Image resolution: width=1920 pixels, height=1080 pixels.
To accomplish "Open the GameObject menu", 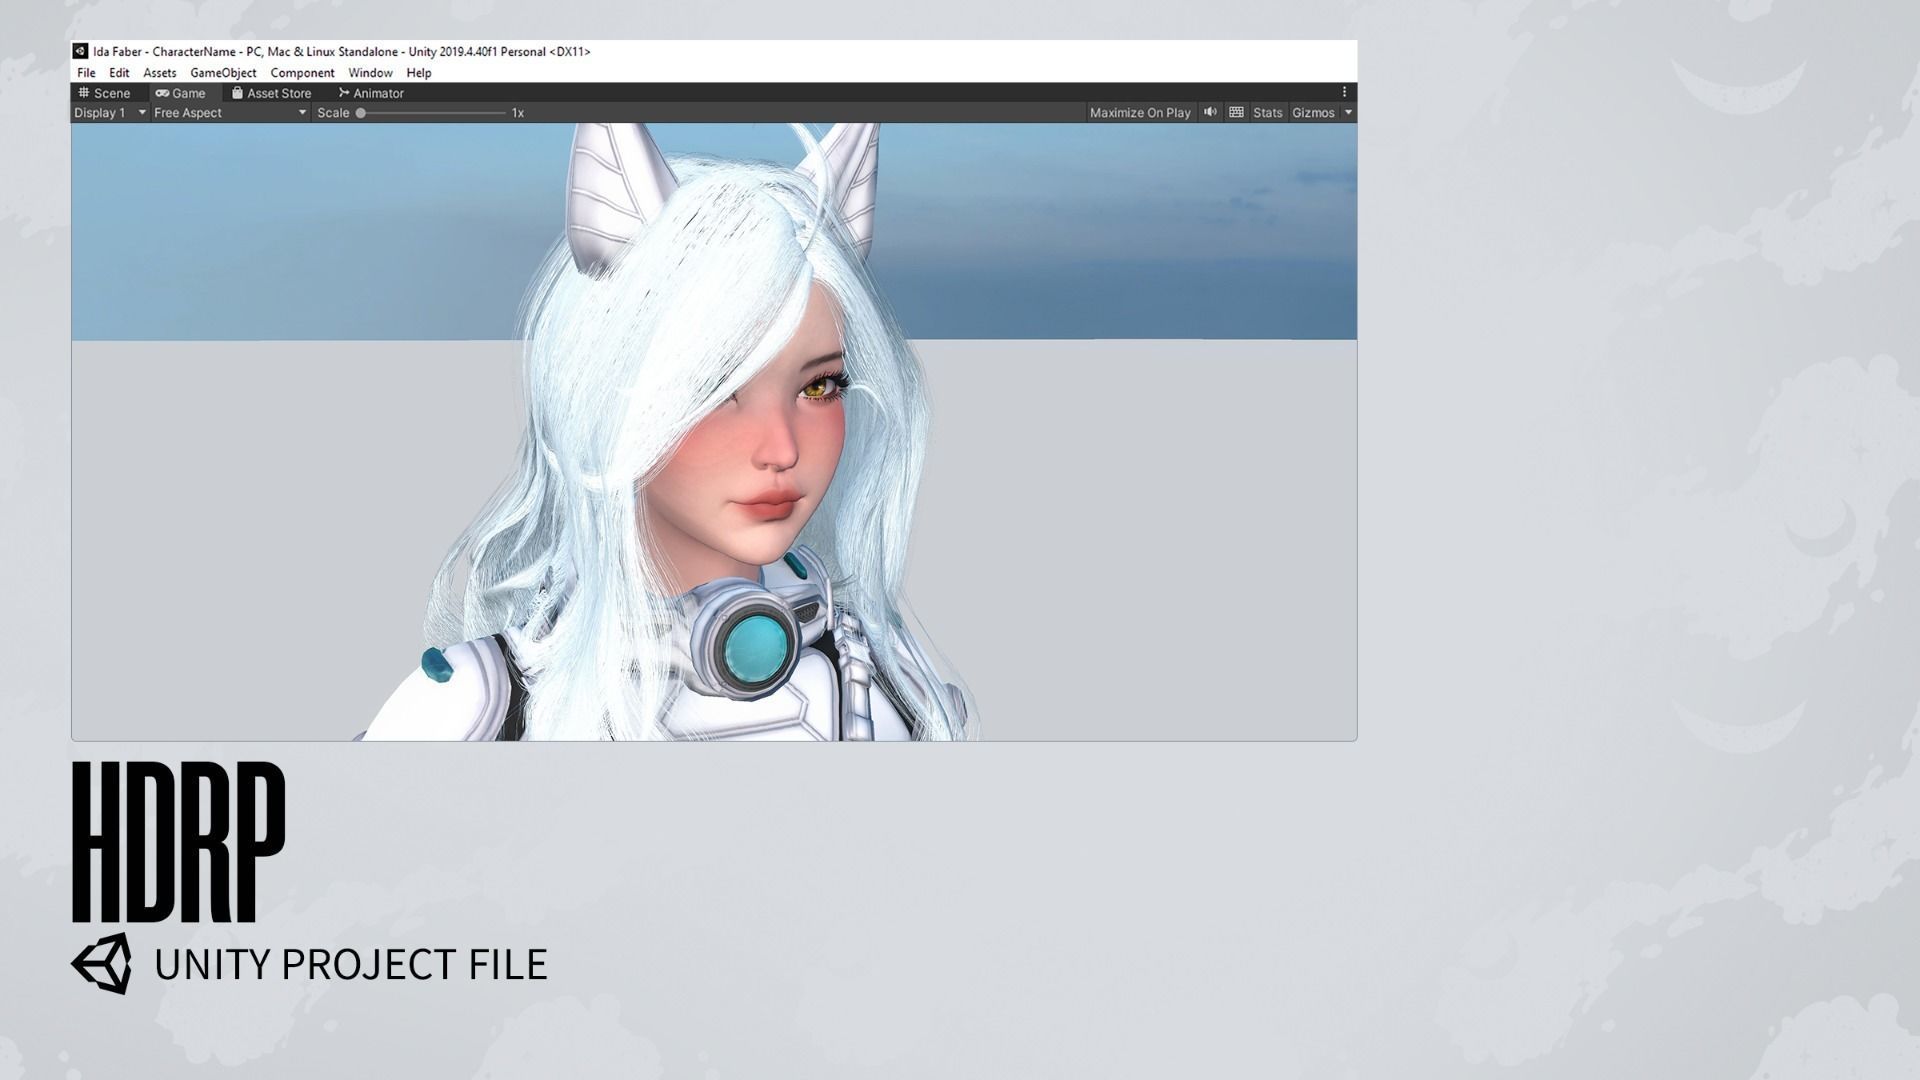I will (x=223, y=73).
